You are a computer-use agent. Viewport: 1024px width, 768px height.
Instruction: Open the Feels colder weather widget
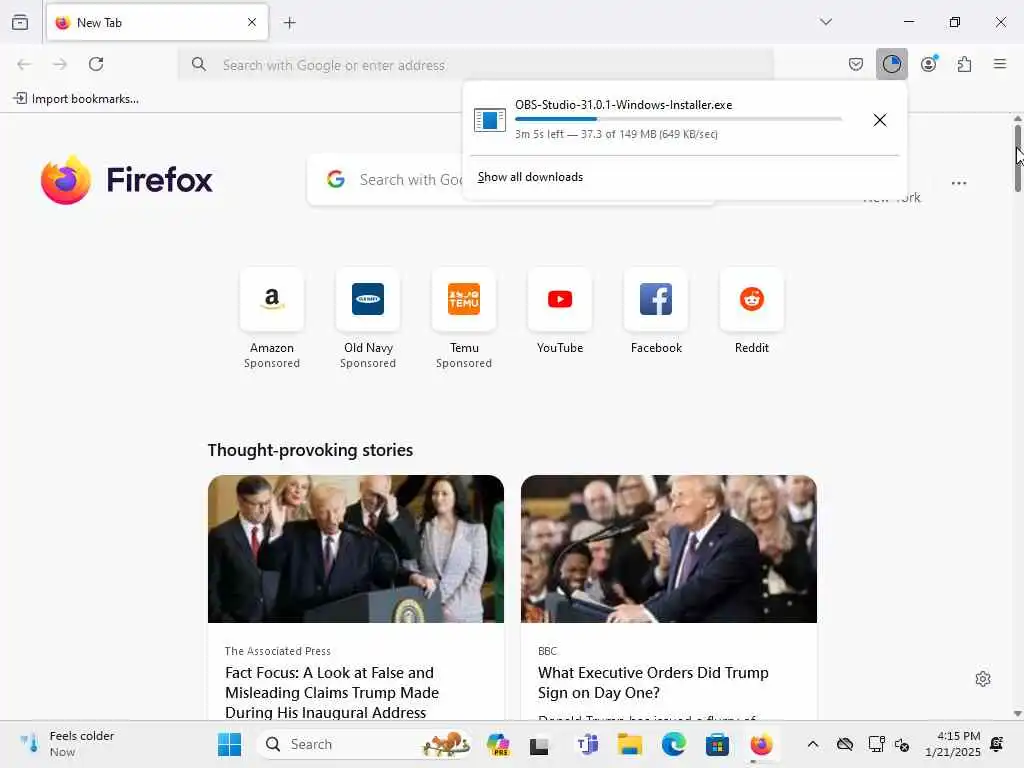[67, 744]
